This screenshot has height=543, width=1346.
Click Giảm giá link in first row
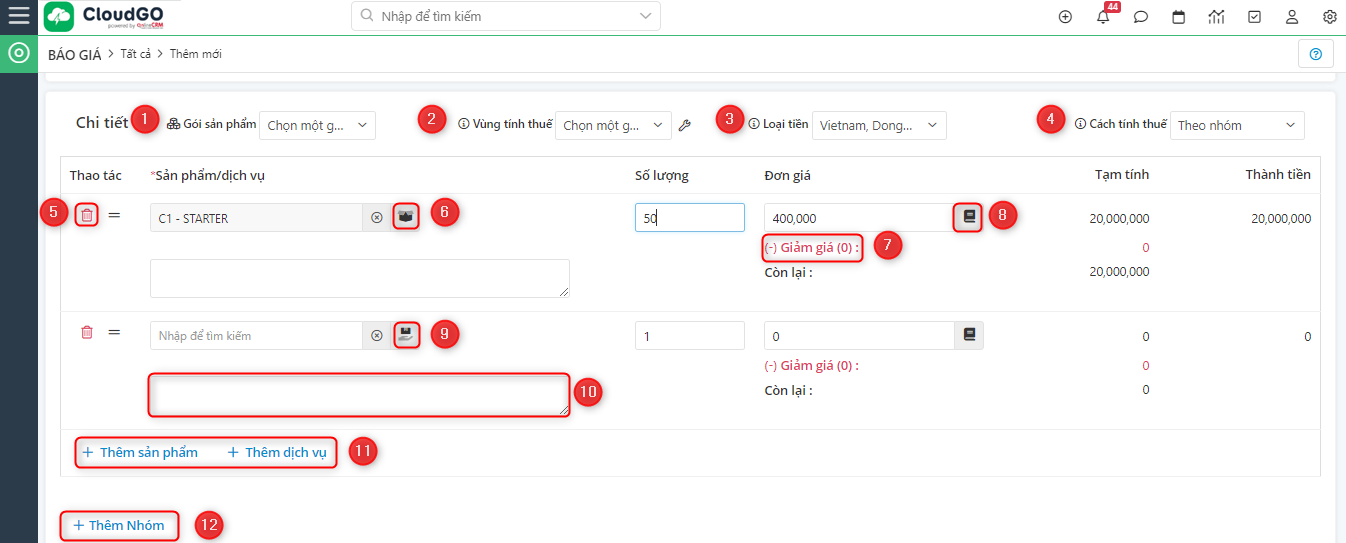pyautogui.click(x=811, y=247)
